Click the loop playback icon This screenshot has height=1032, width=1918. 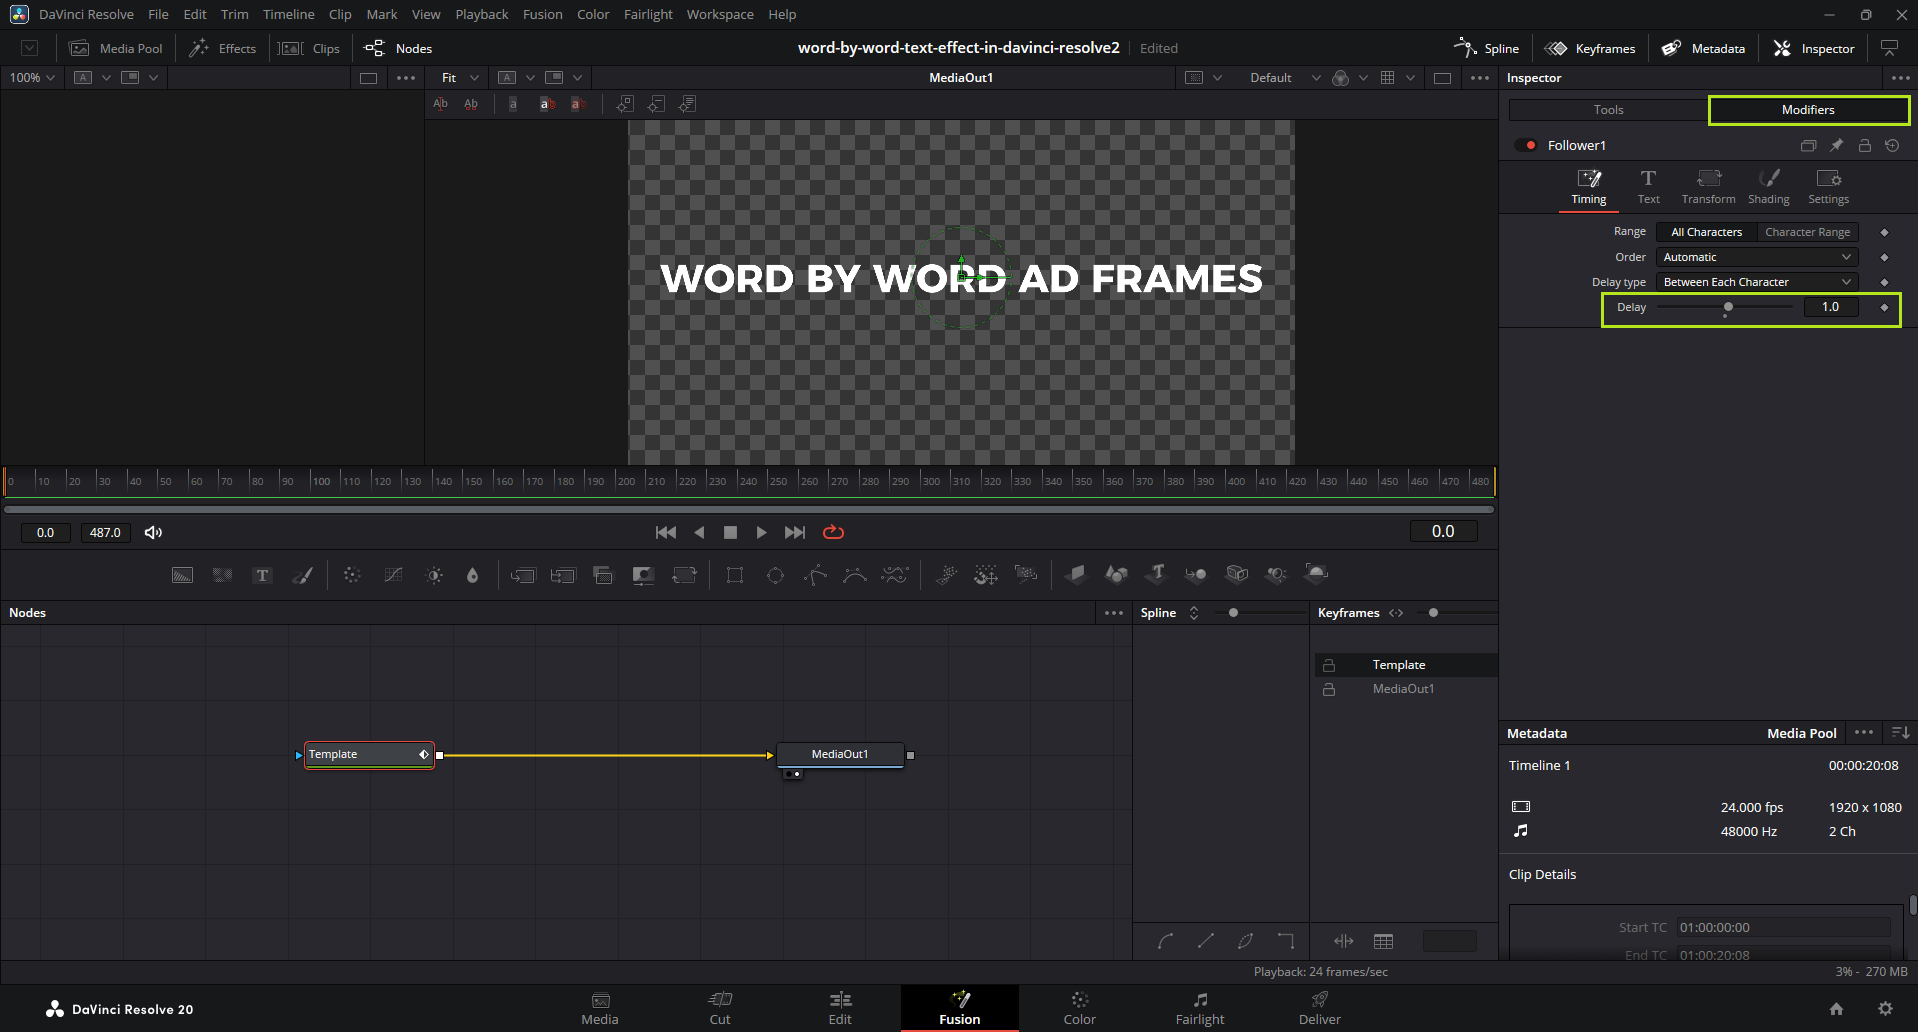point(833,532)
